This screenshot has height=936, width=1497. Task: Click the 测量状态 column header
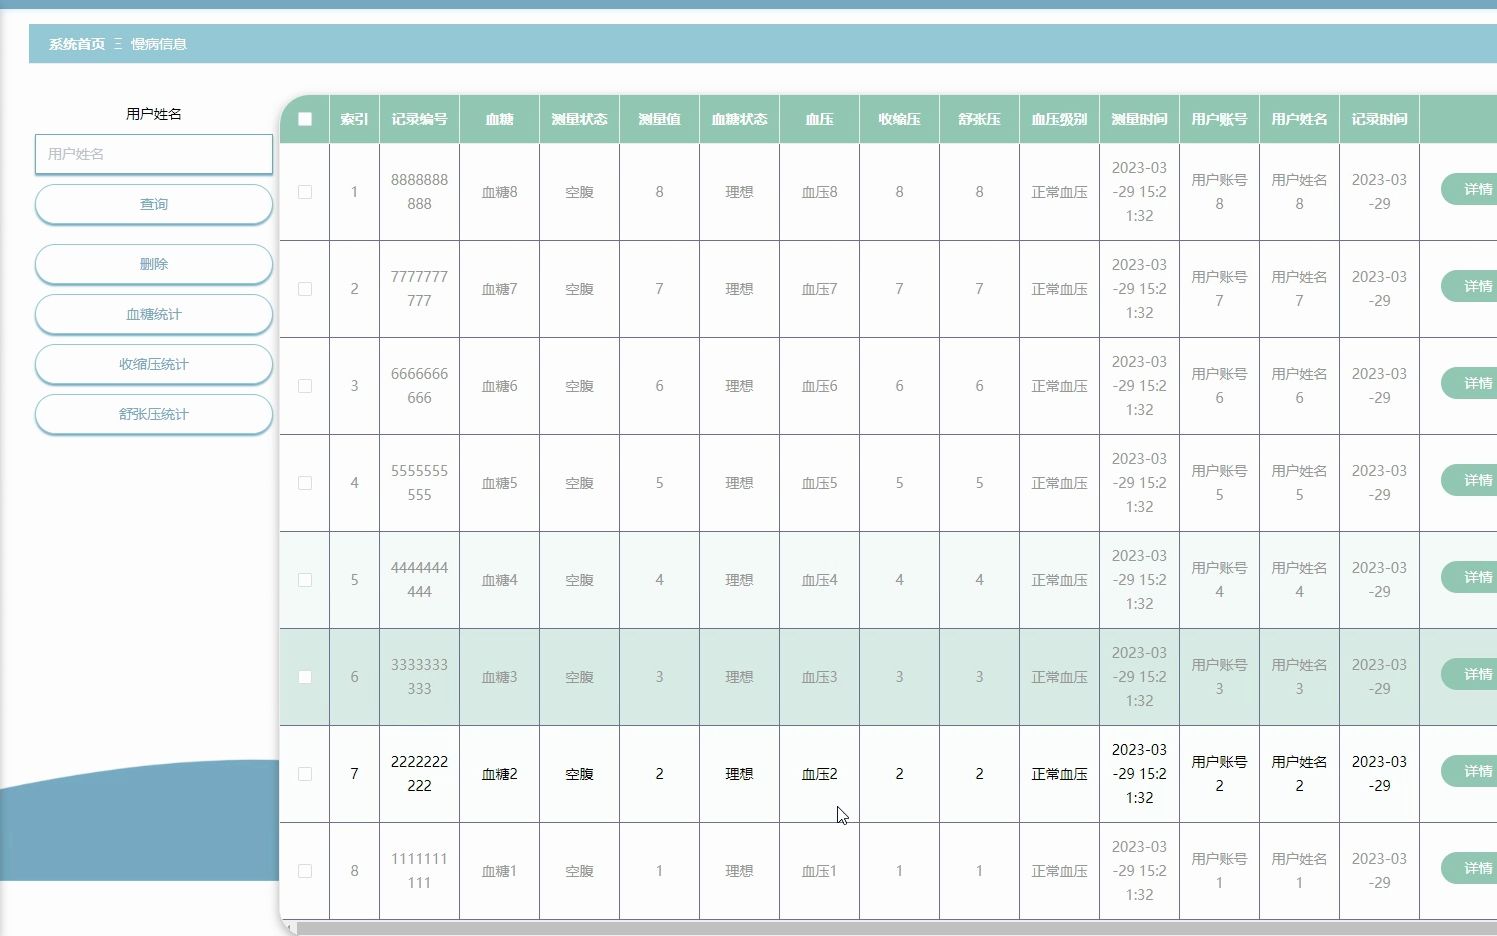click(x=579, y=119)
